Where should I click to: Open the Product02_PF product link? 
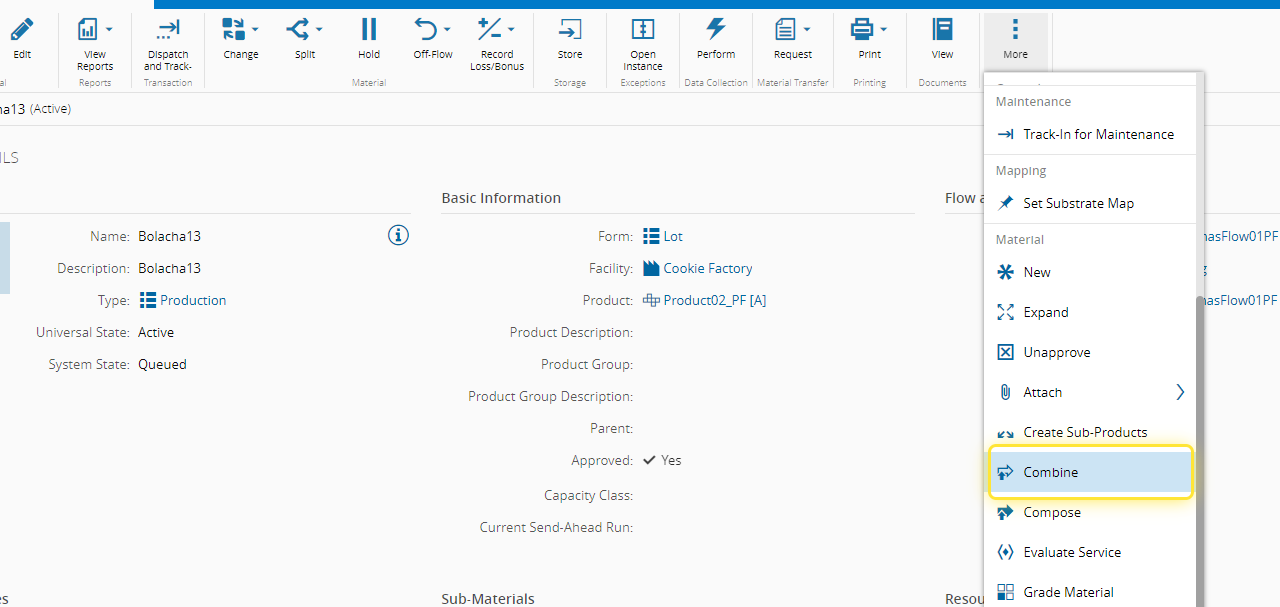(714, 300)
